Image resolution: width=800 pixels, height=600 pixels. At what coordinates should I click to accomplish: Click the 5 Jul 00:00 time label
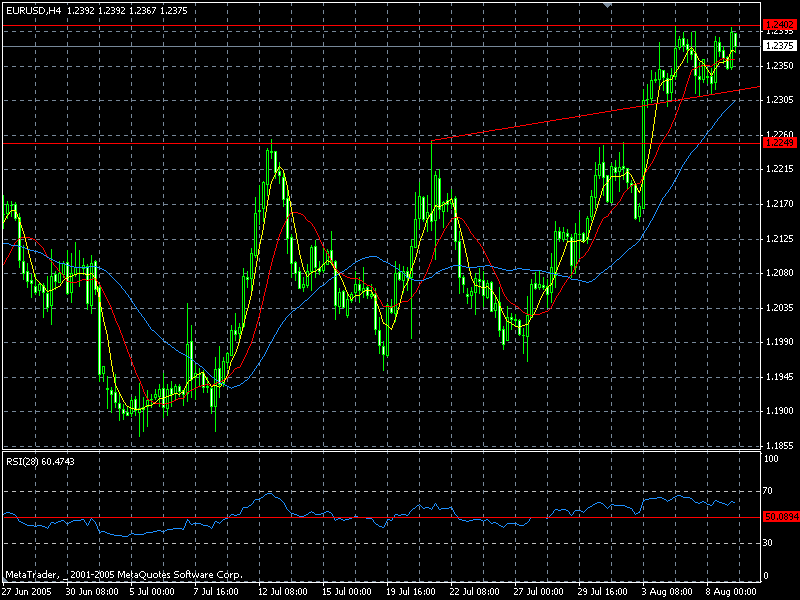152,592
